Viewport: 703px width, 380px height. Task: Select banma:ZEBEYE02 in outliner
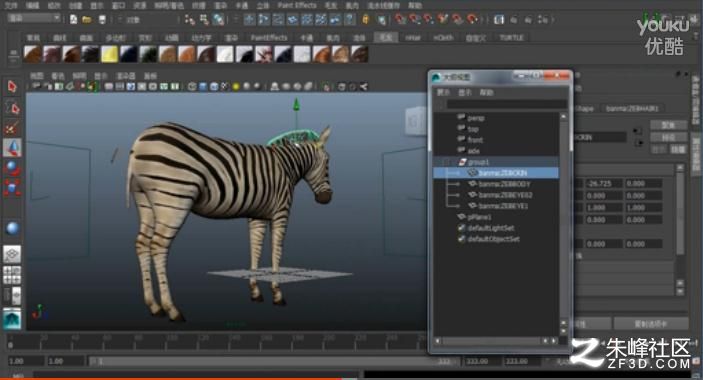tap(505, 195)
